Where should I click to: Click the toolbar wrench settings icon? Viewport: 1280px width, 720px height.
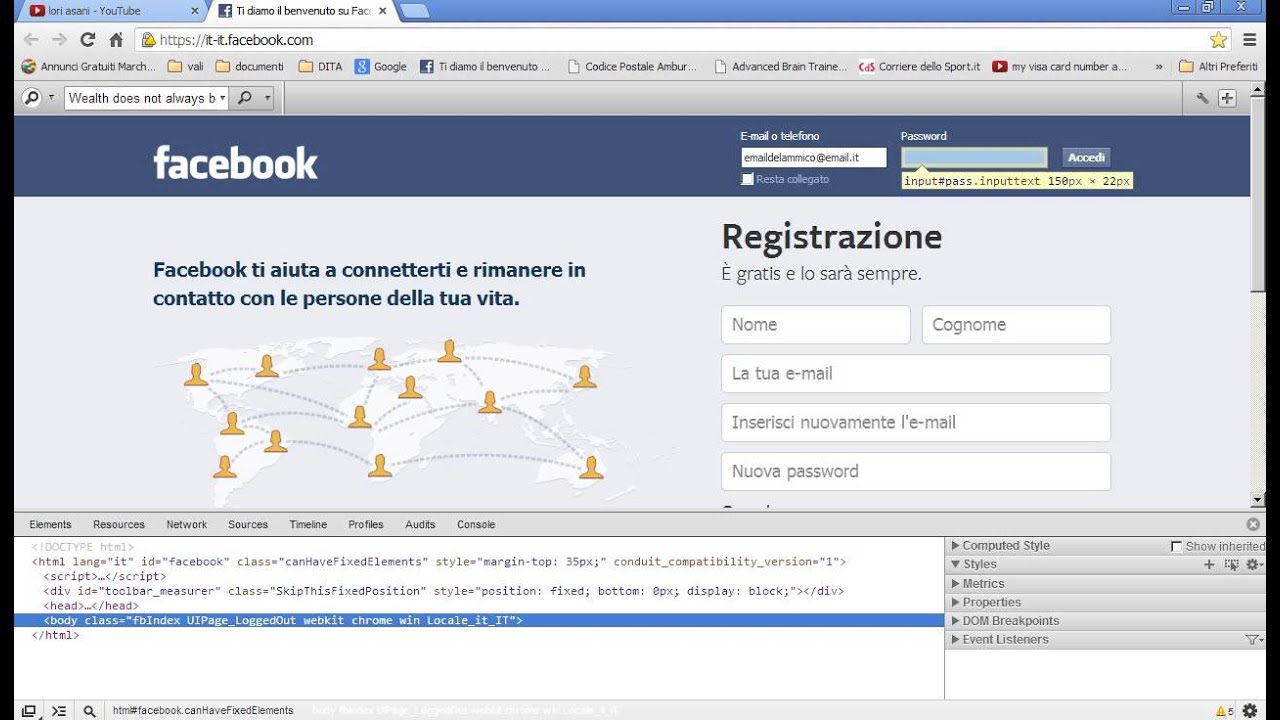point(1202,98)
